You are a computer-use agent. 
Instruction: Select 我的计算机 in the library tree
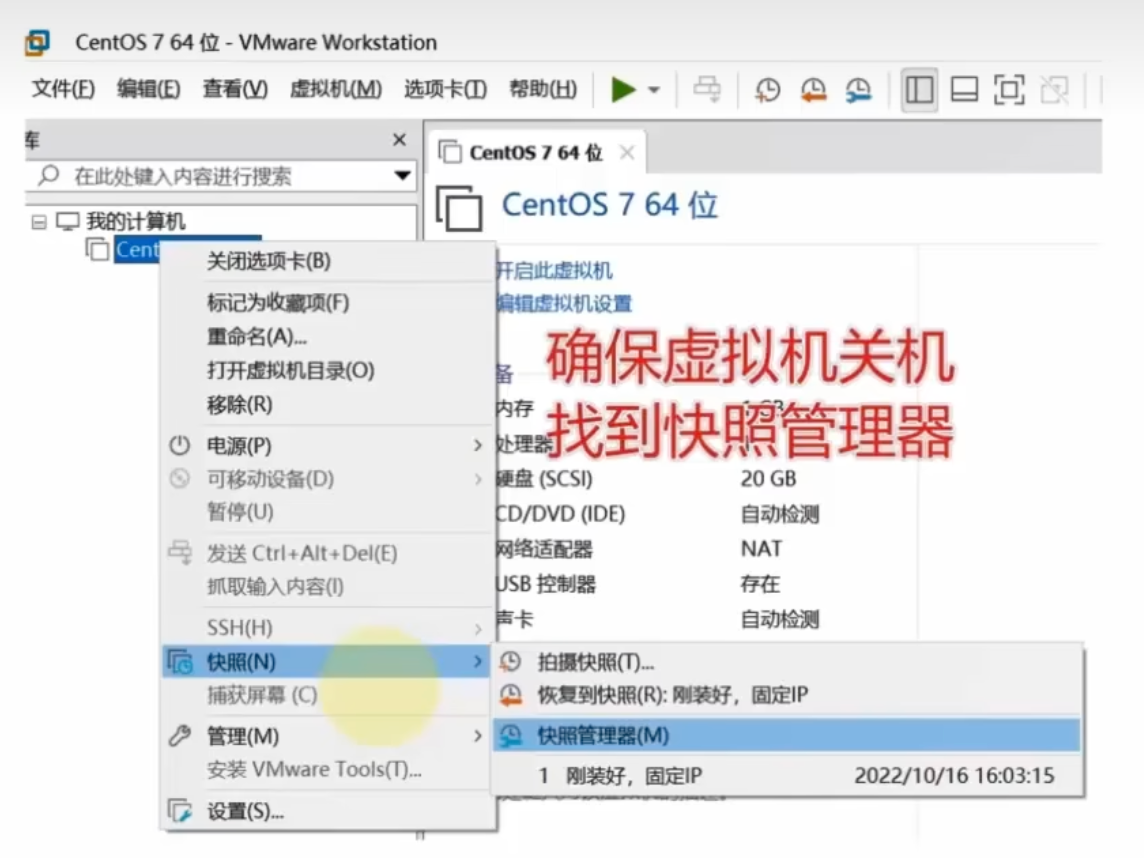point(136,221)
